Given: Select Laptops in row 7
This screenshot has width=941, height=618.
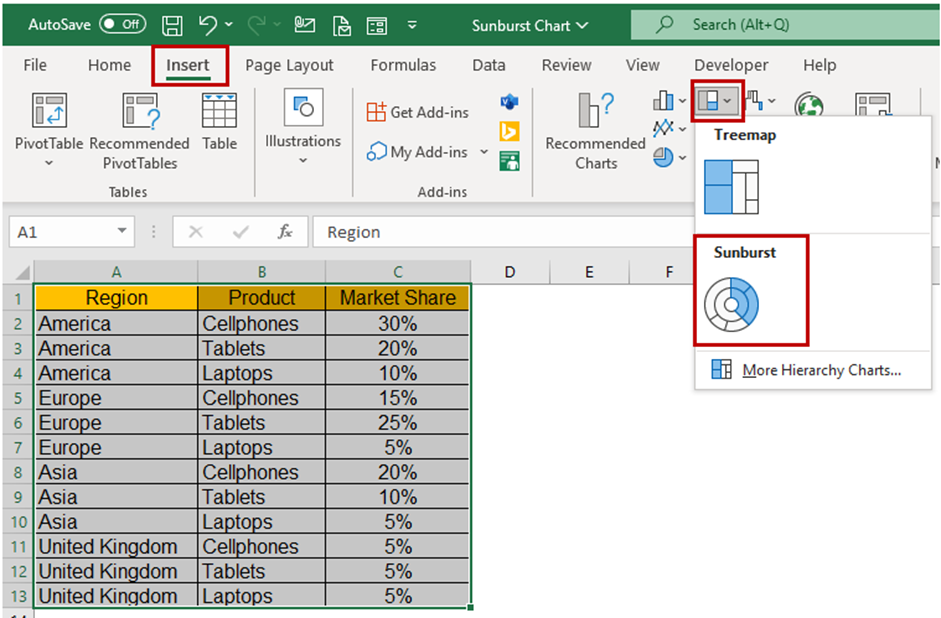Looking at the screenshot, I should tap(262, 448).
